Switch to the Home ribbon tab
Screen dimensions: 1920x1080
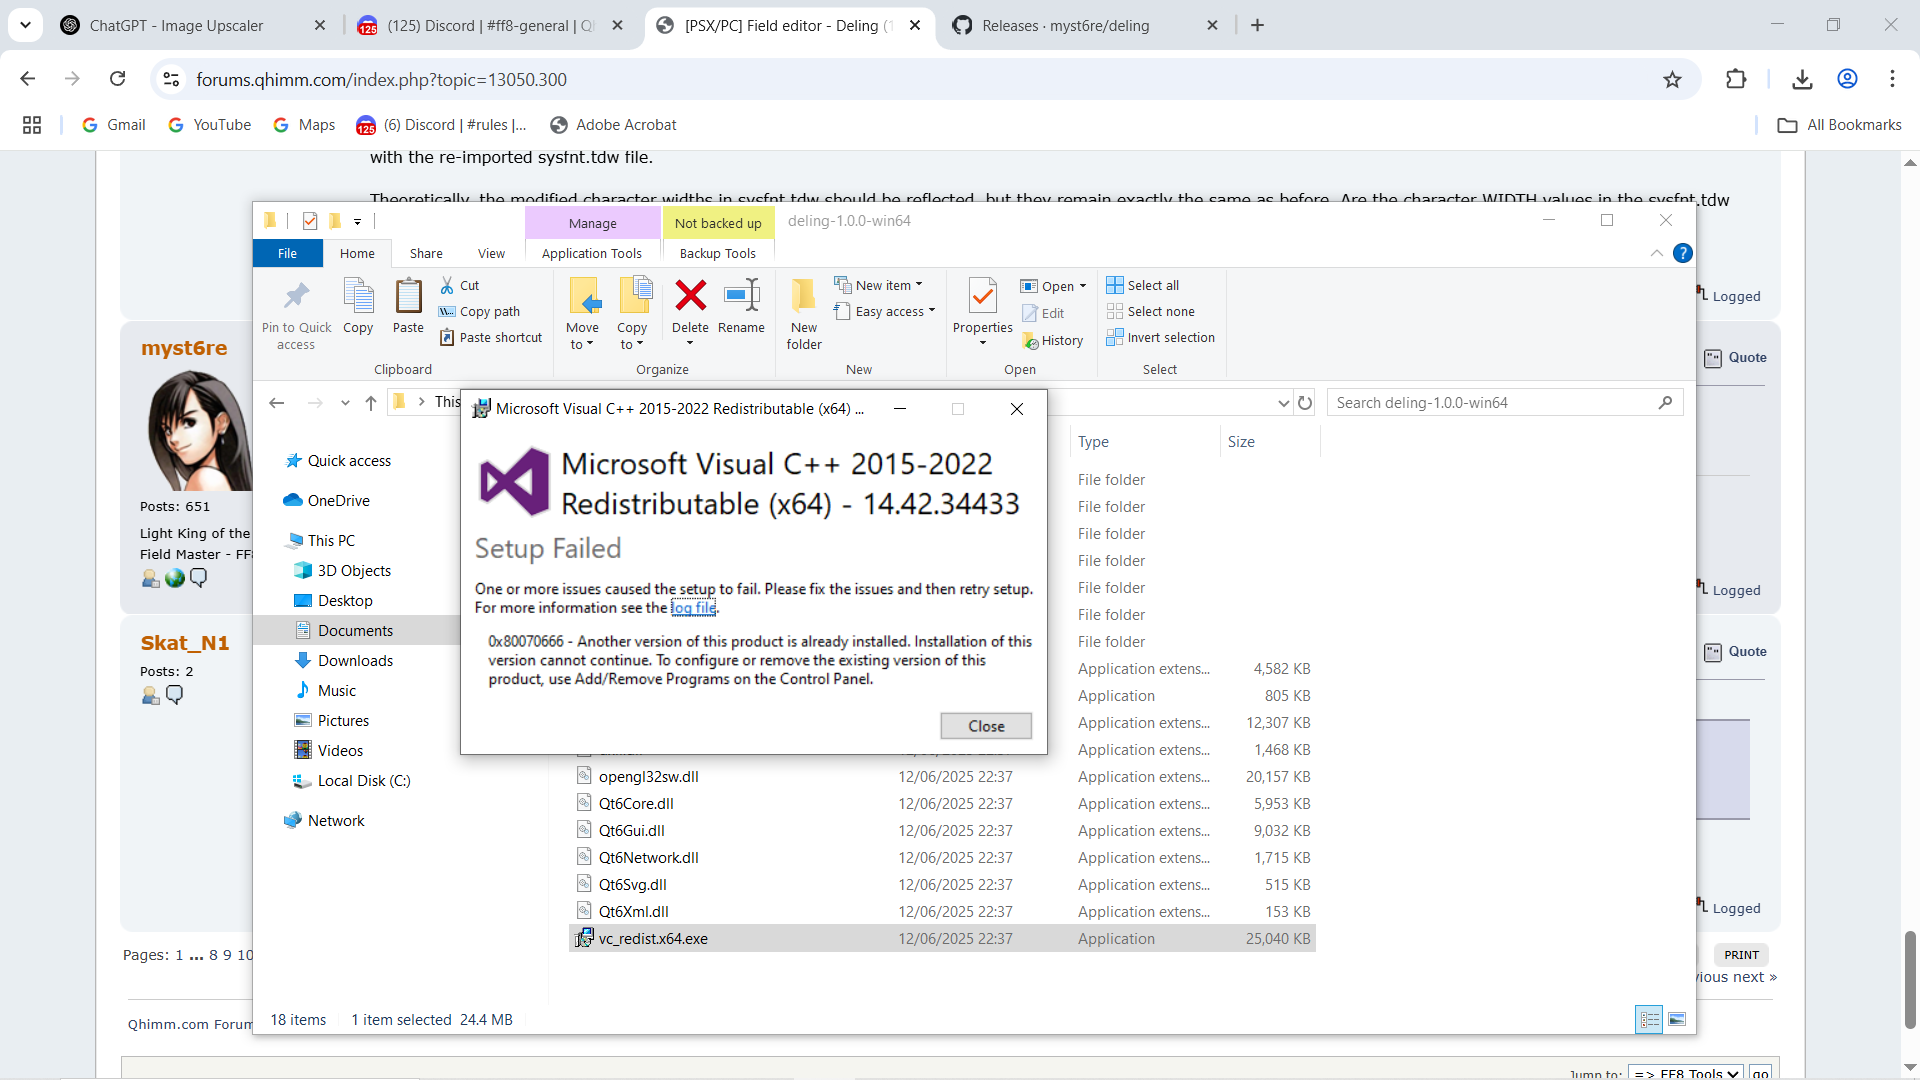tap(357, 254)
